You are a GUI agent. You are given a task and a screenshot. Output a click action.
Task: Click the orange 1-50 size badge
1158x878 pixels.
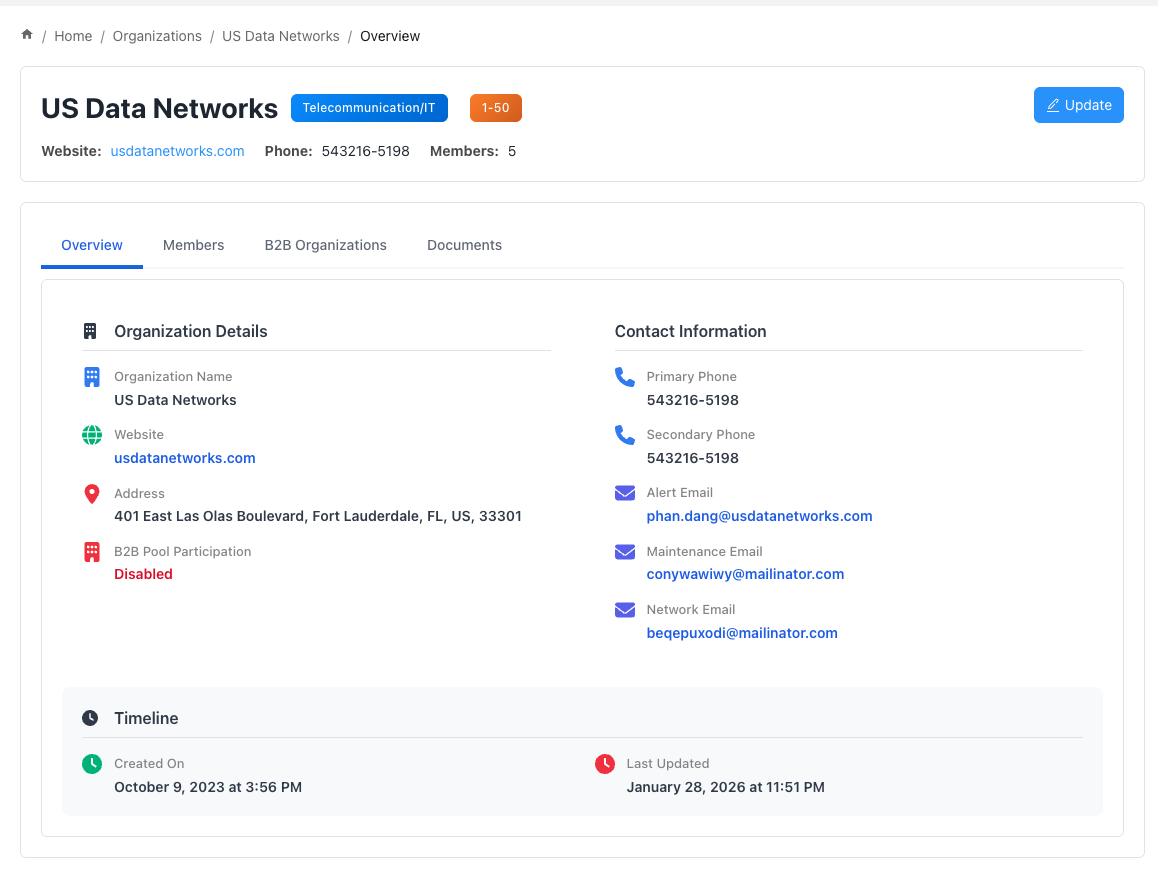(495, 108)
